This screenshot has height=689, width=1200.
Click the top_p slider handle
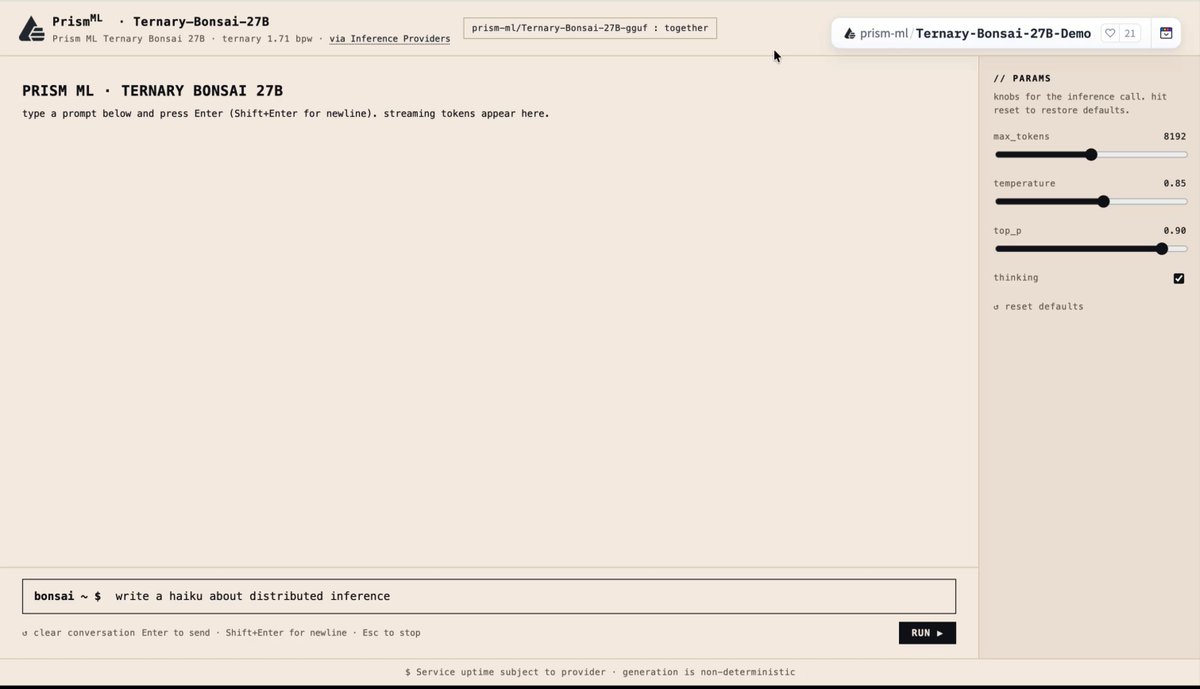pos(1162,248)
